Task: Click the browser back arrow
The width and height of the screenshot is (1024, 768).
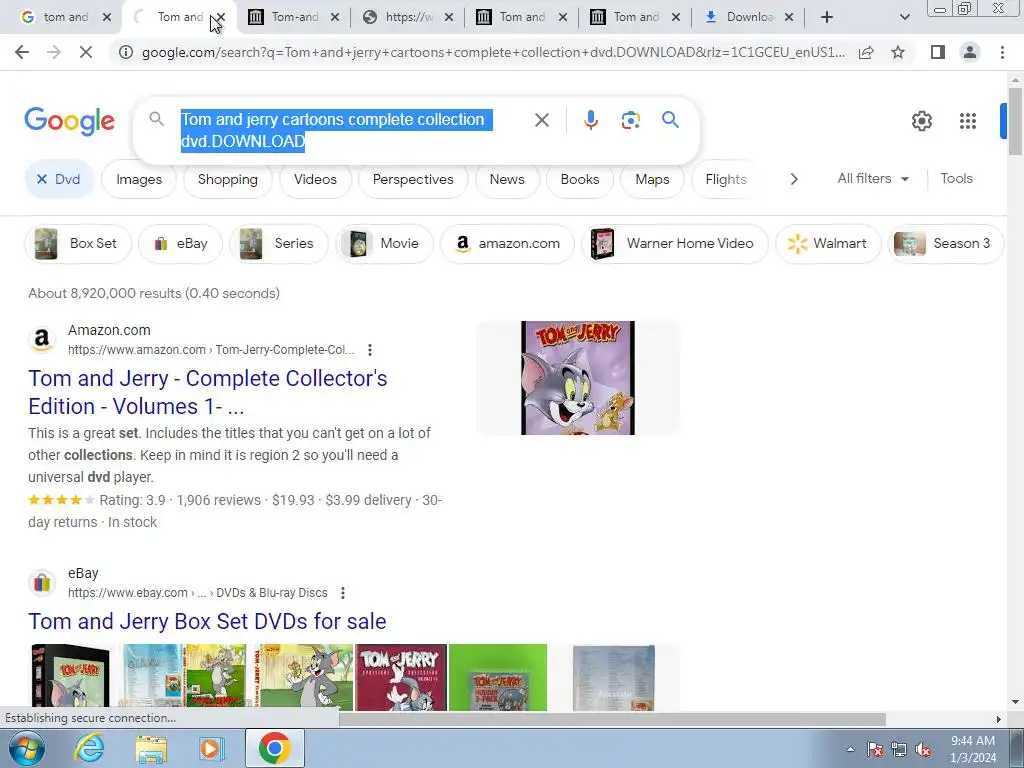Action: pyautogui.click(x=22, y=52)
